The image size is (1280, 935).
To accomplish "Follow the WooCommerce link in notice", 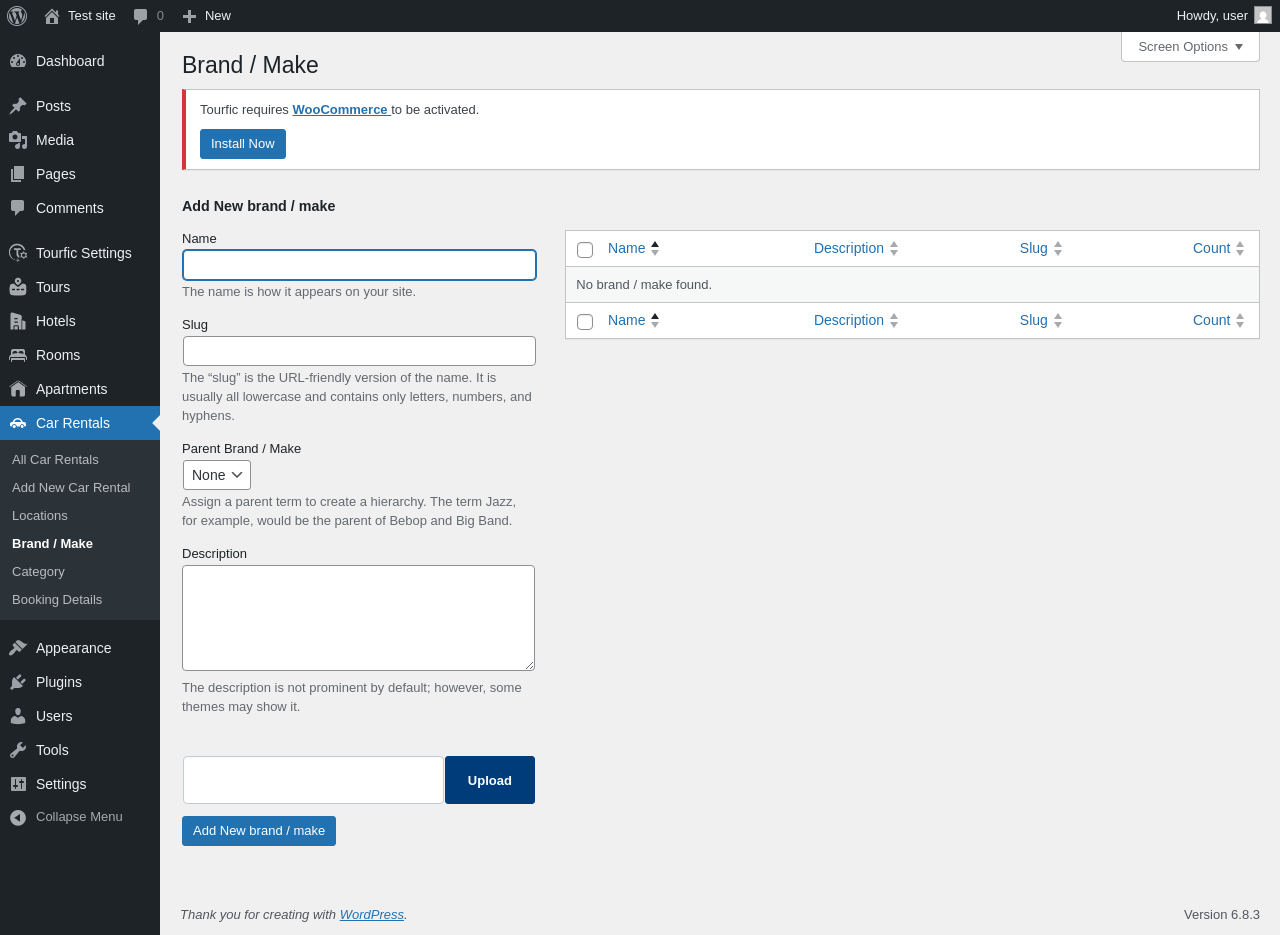I will click(340, 110).
